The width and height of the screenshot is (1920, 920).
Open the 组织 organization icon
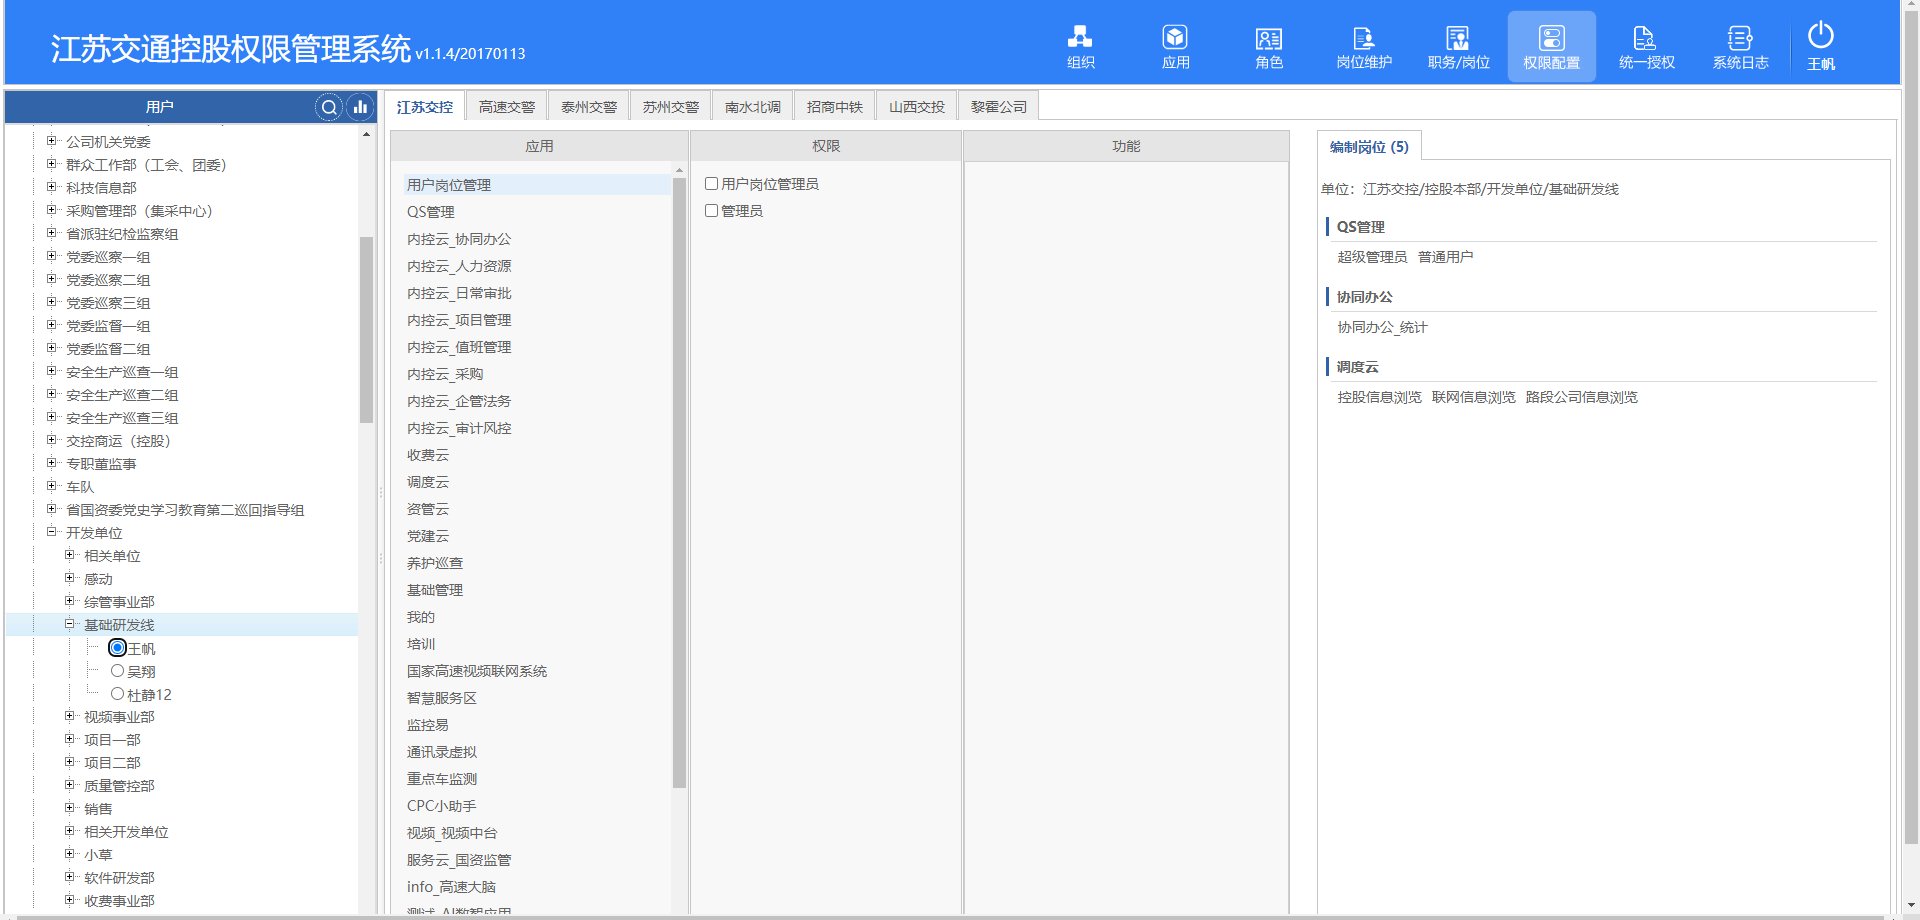pyautogui.click(x=1080, y=46)
